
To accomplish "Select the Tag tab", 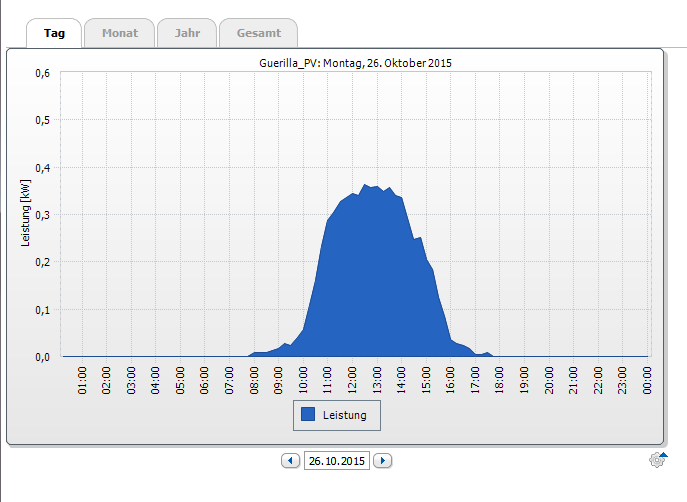I will tap(54, 33).
